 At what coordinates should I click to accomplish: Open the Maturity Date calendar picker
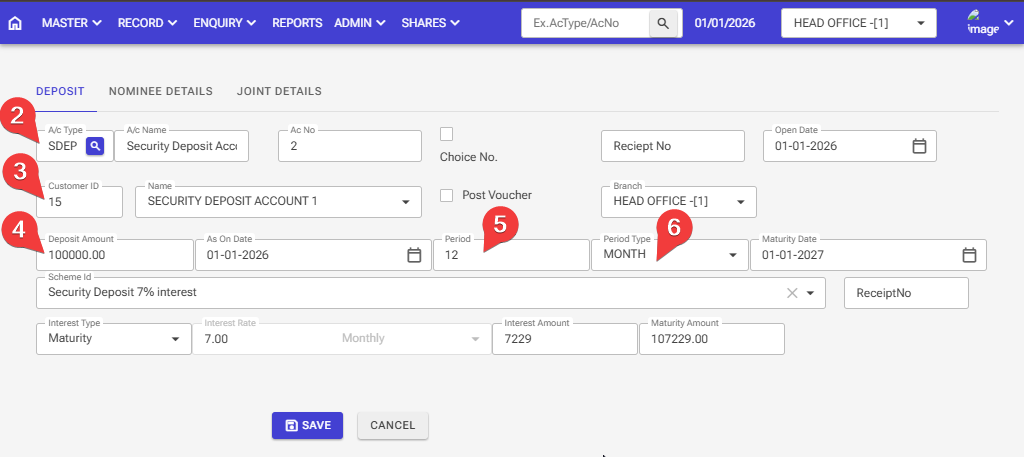point(968,255)
